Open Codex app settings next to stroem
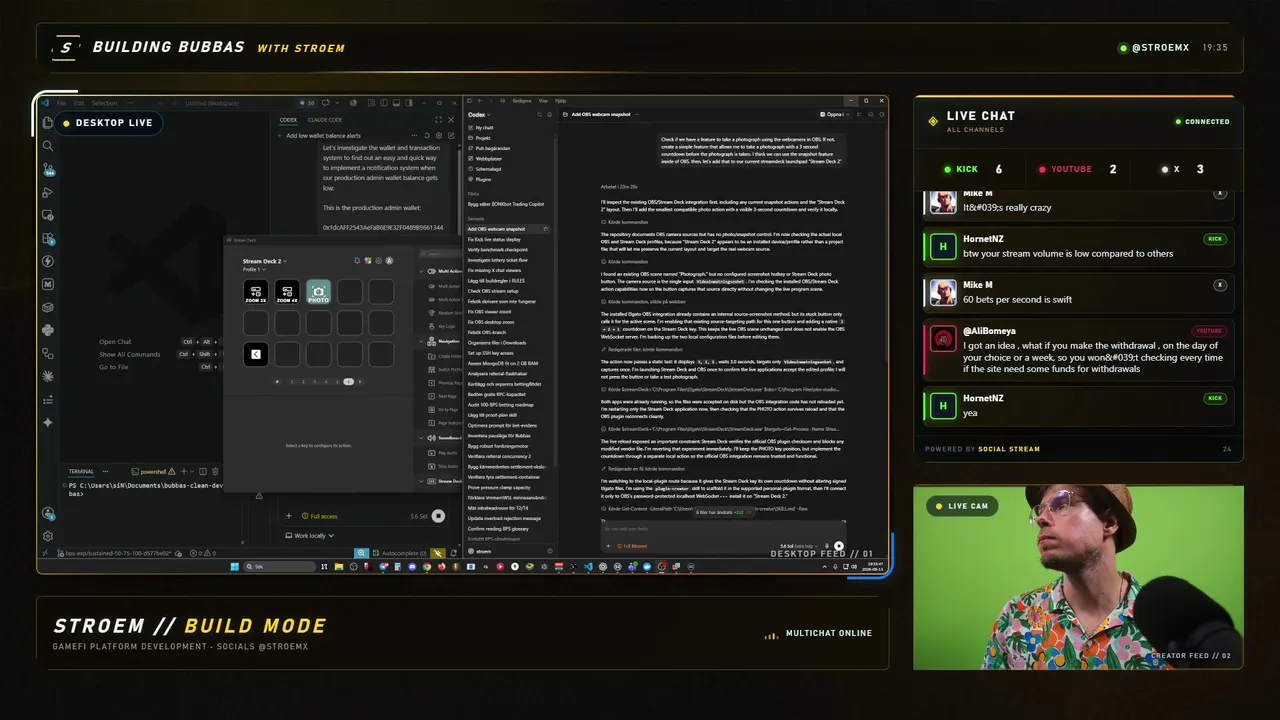The width and height of the screenshot is (1280, 720). [548, 551]
